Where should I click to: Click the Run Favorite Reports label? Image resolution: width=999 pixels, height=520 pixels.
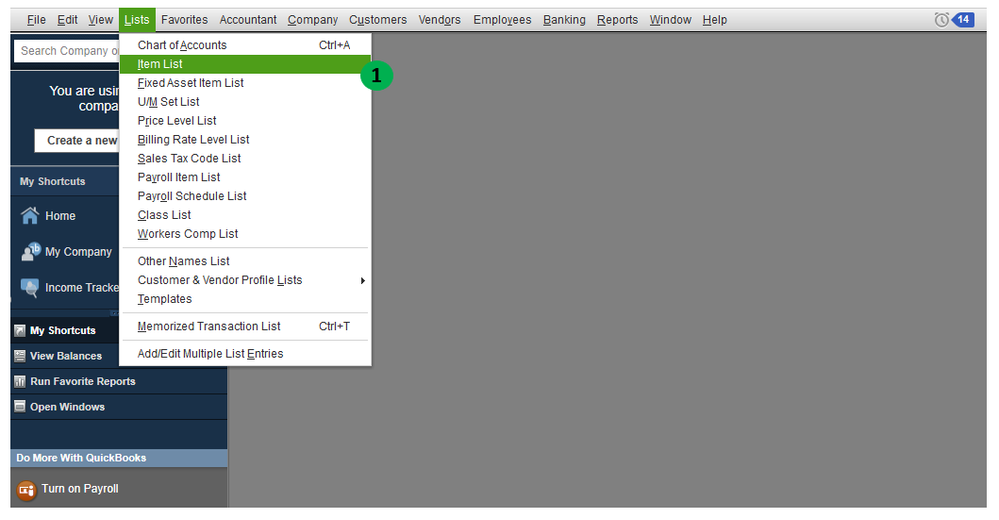tap(83, 381)
